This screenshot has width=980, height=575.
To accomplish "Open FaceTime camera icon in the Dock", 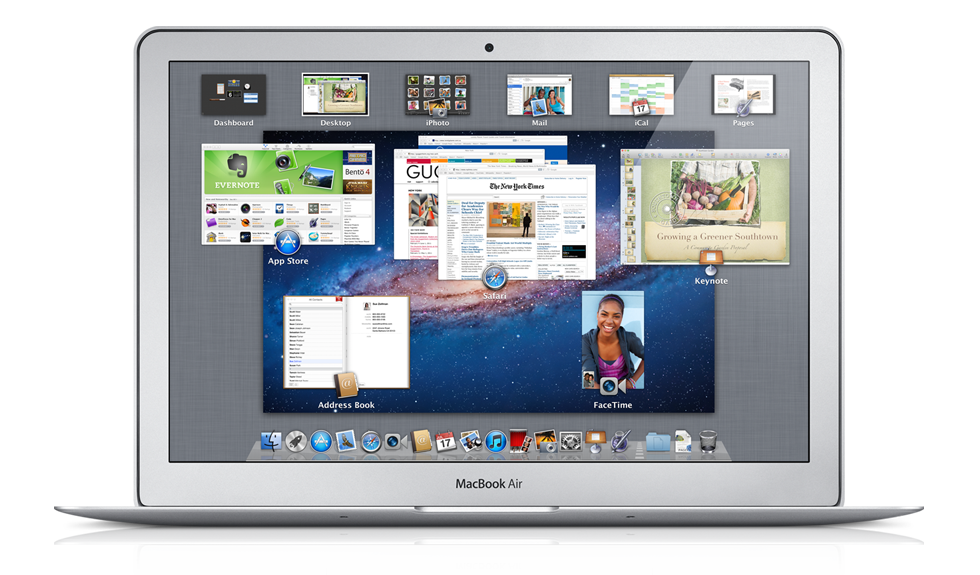I will tap(396, 442).
